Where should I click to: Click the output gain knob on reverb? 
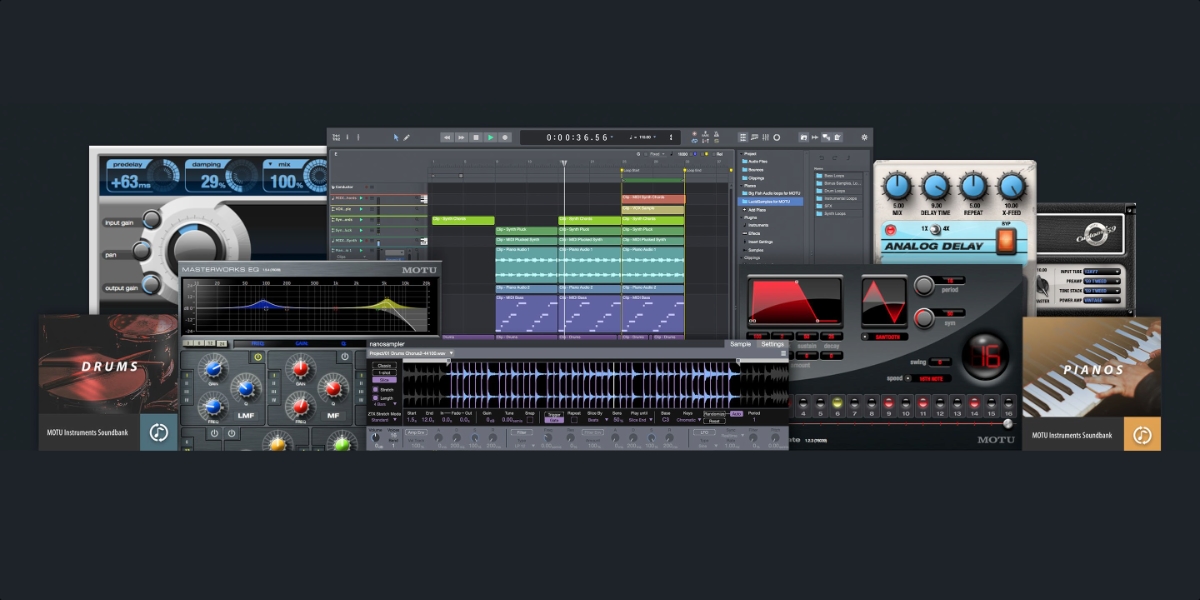point(152,284)
